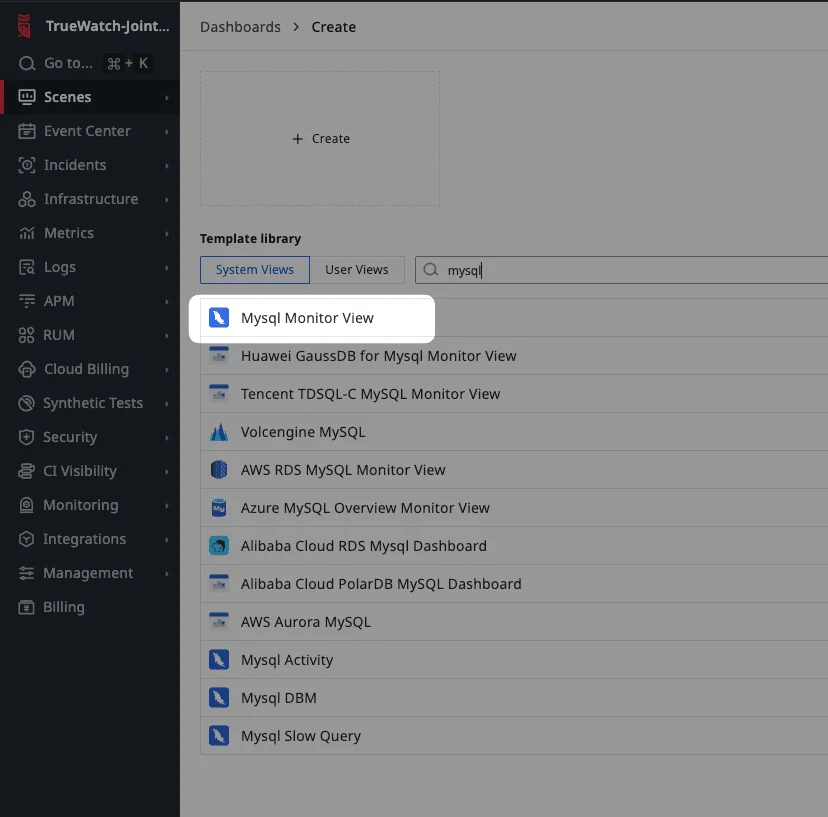Click the Alibaba Cloud RDS Mysql icon
The width and height of the screenshot is (828, 817).
click(219, 546)
